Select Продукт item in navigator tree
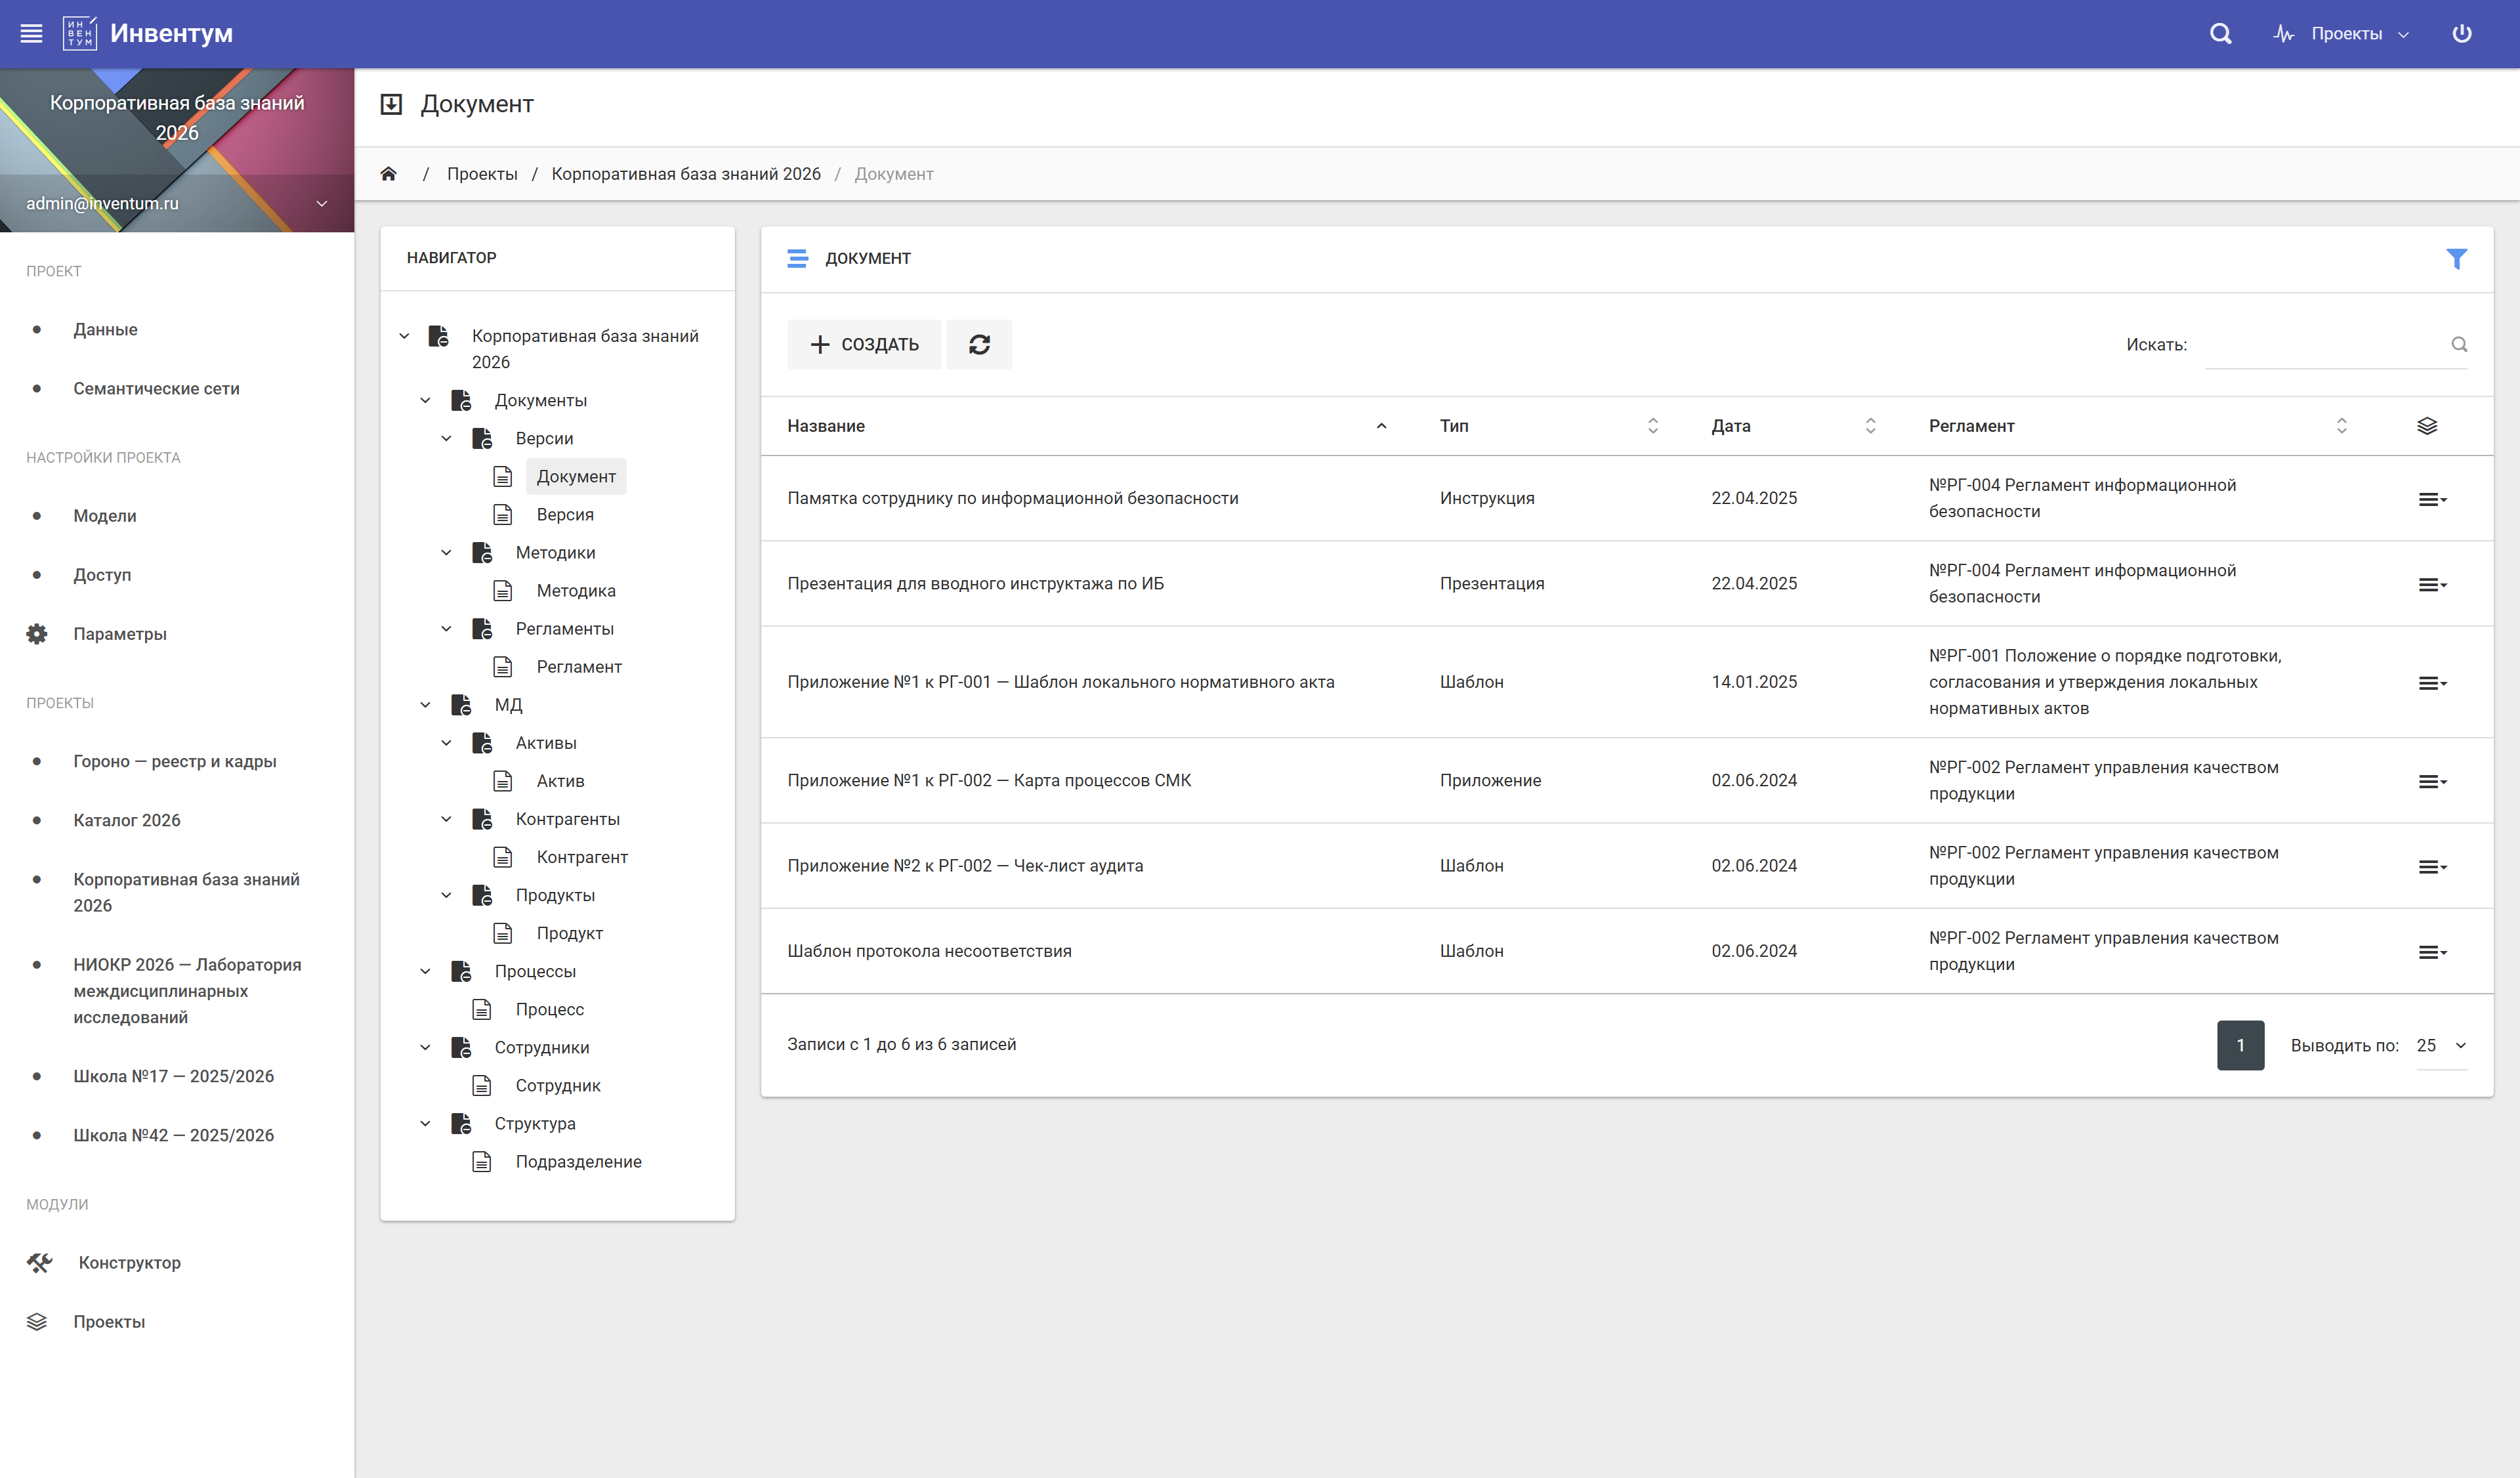The width and height of the screenshot is (2520, 1478). 569,933
